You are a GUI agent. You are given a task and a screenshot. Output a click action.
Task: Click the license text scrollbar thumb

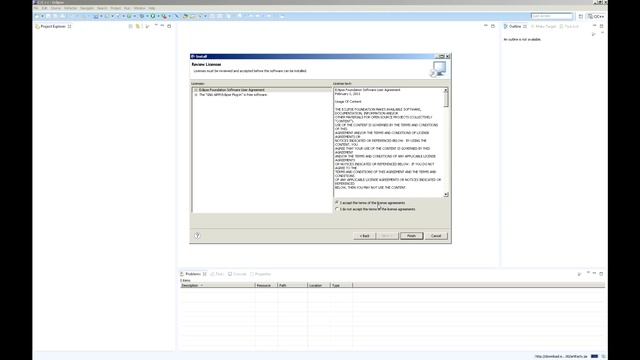(x=446, y=100)
